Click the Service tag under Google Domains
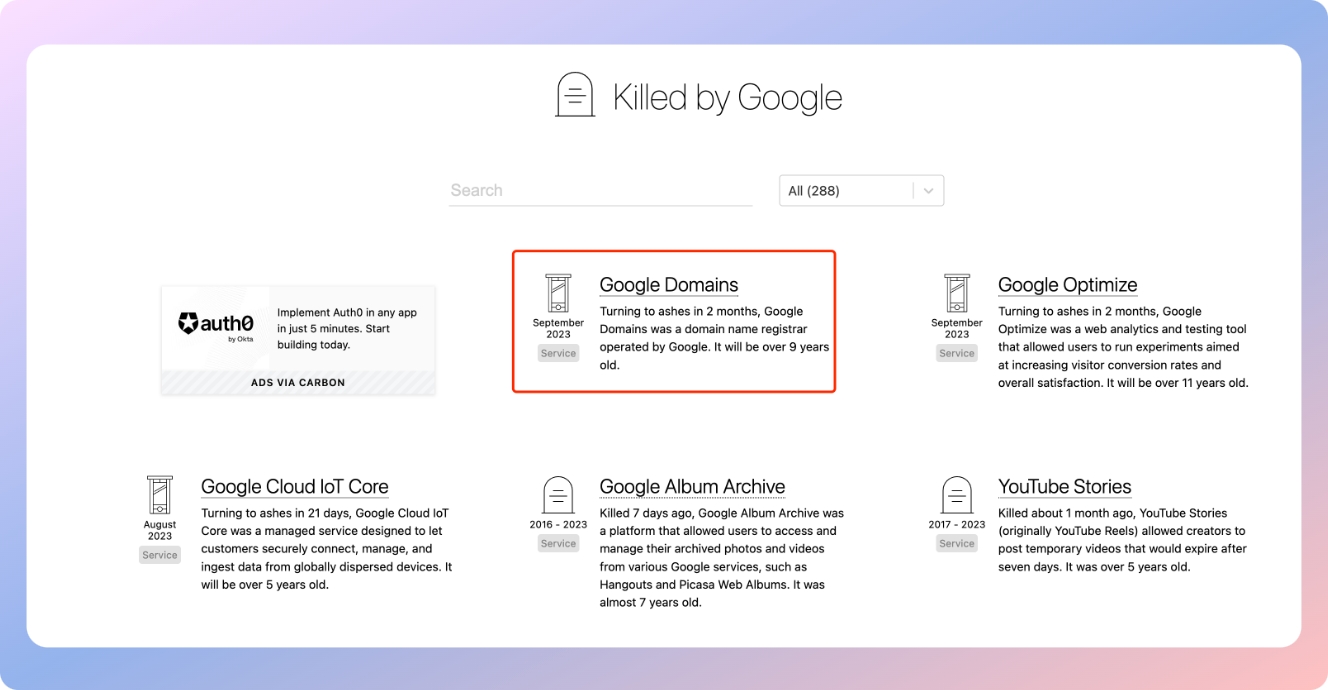The height and width of the screenshot is (690, 1328). (558, 353)
